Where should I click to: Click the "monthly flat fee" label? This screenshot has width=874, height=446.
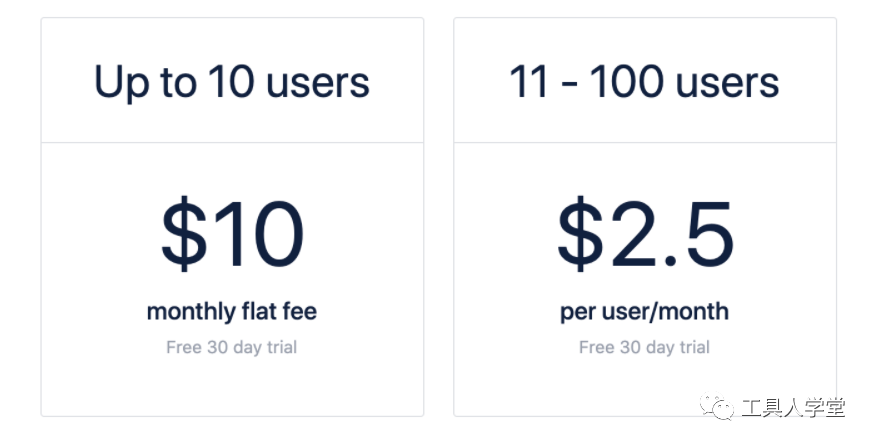[232, 311]
